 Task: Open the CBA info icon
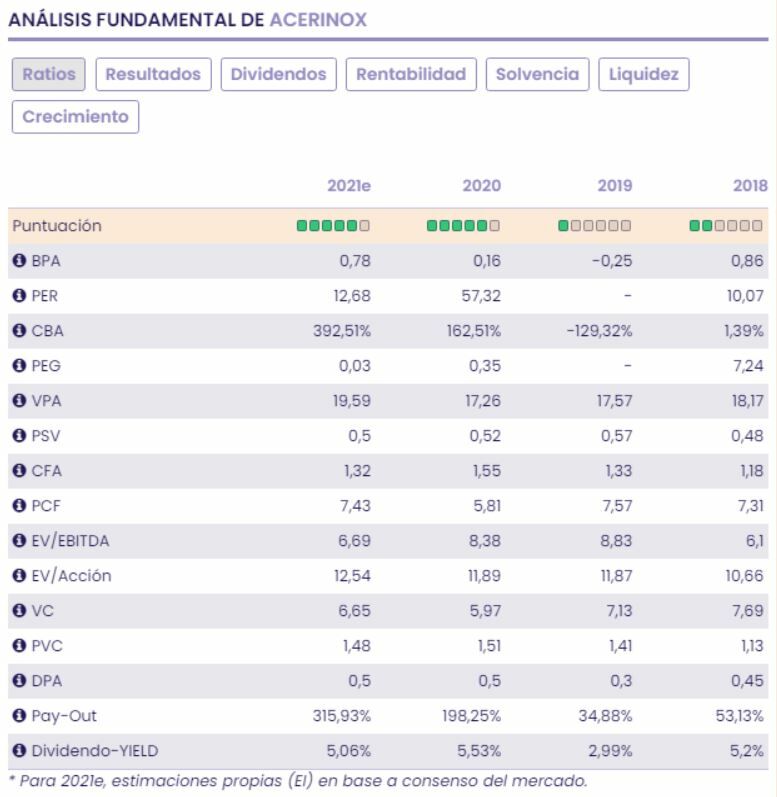tap(18, 331)
